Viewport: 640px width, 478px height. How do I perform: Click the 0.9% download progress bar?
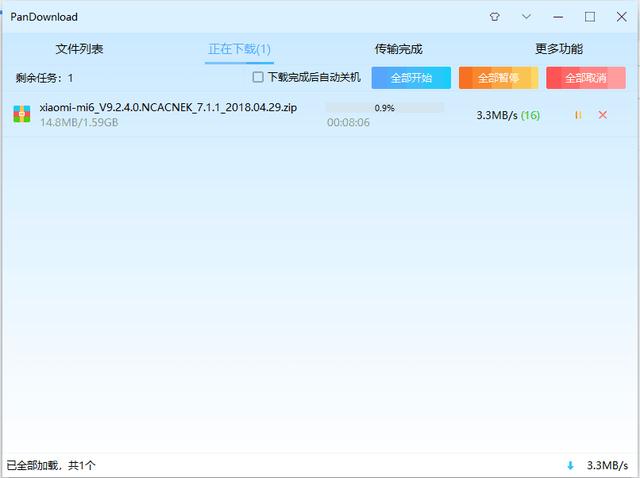click(x=384, y=108)
